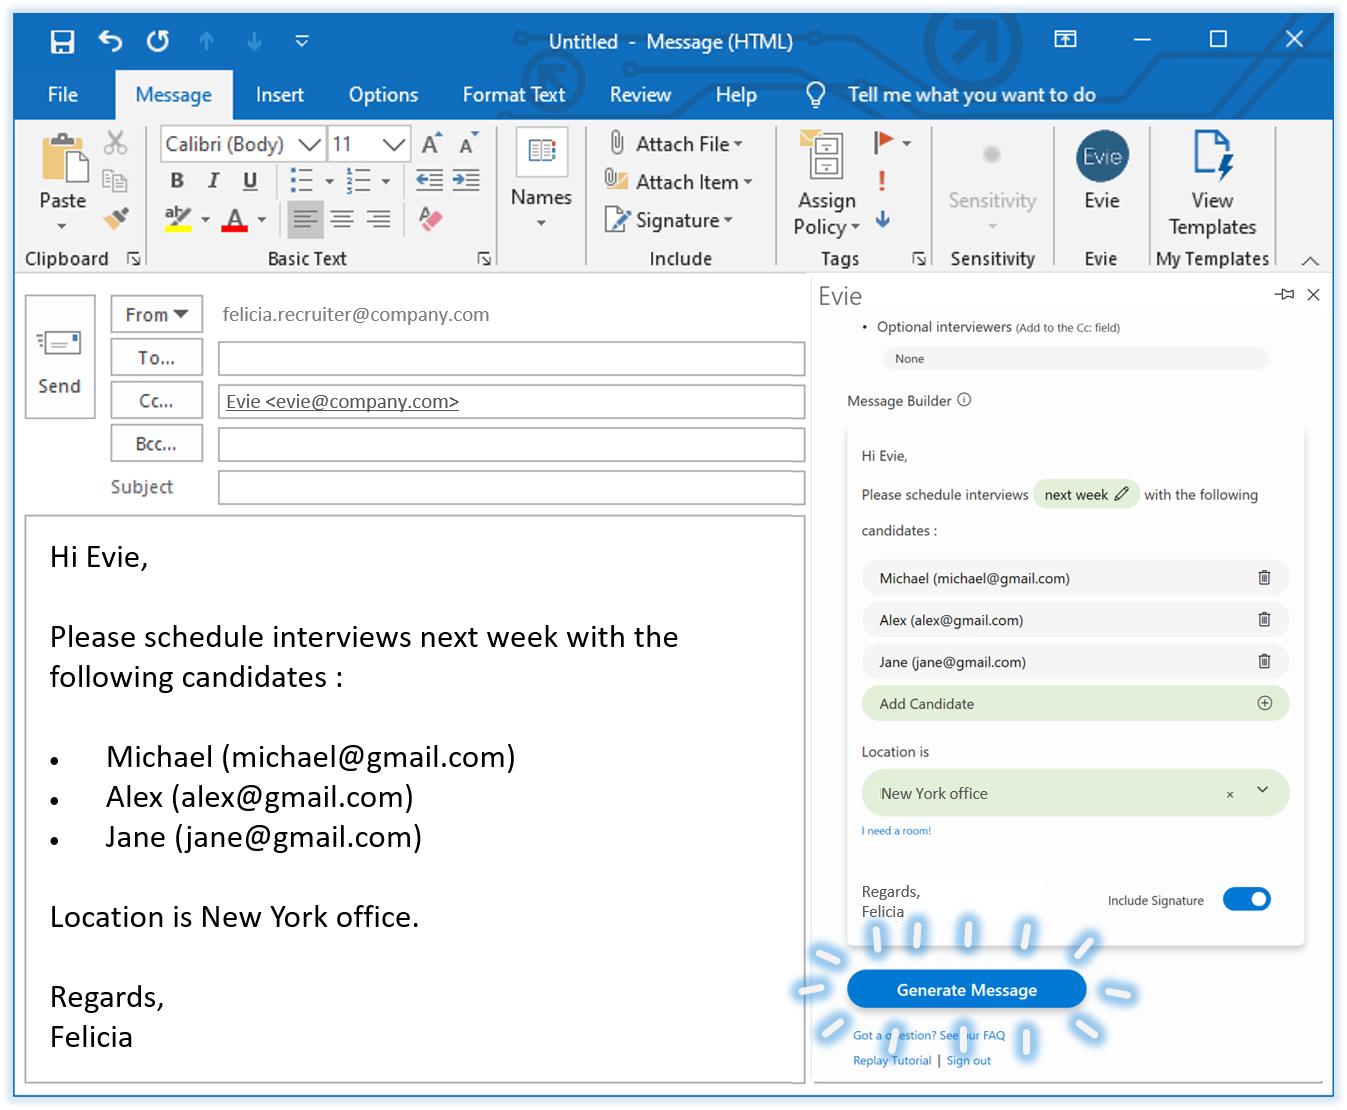Delete candidate Alex from list
1347x1110 pixels.
coord(1264,620)
